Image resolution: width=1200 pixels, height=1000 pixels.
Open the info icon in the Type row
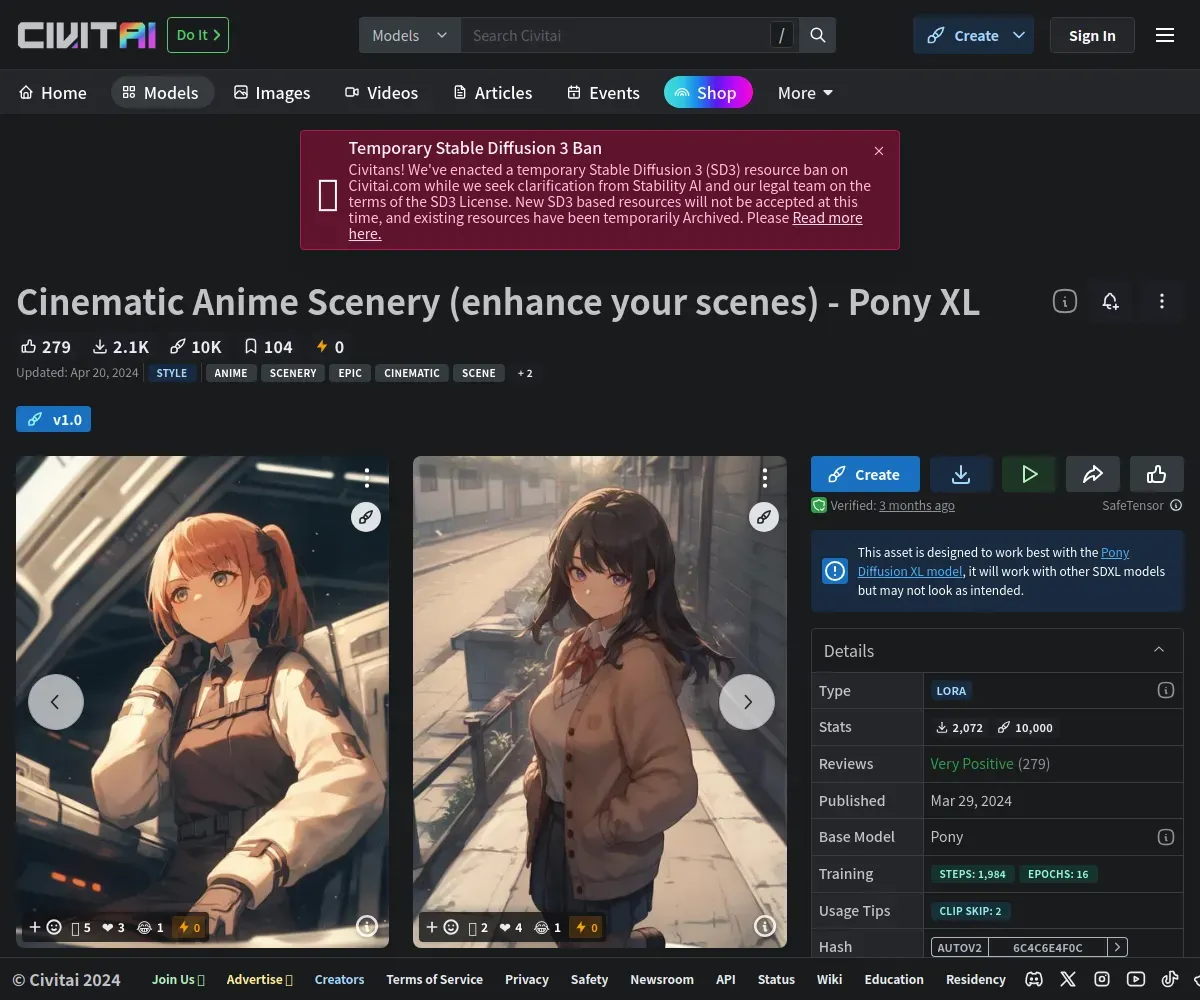(1165, 690)
